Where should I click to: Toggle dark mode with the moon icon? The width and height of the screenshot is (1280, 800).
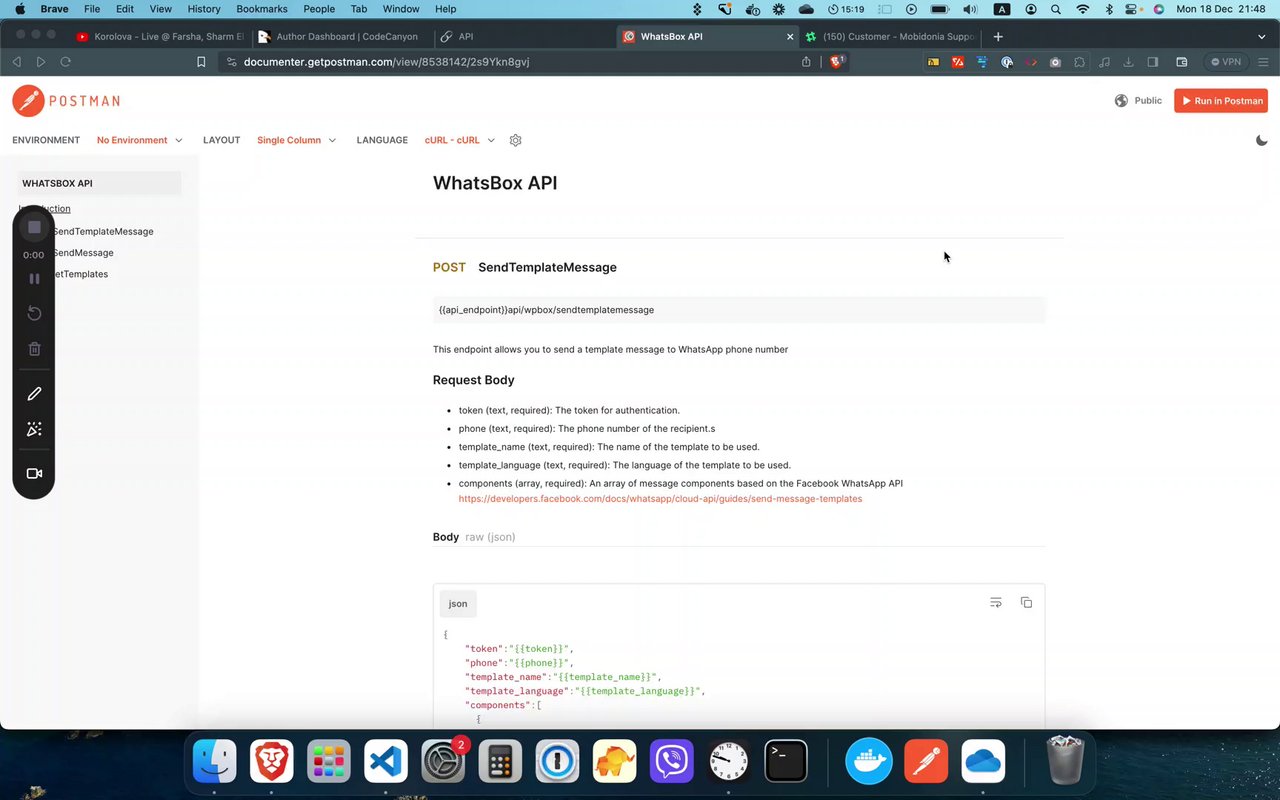pyautogui.click(x=1262, y=140)
